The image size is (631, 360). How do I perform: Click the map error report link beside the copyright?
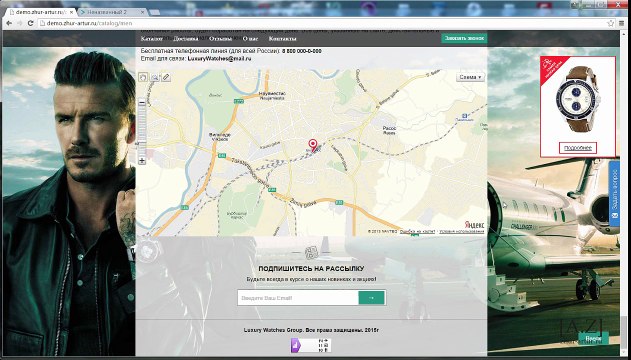[x=418, y=232]
